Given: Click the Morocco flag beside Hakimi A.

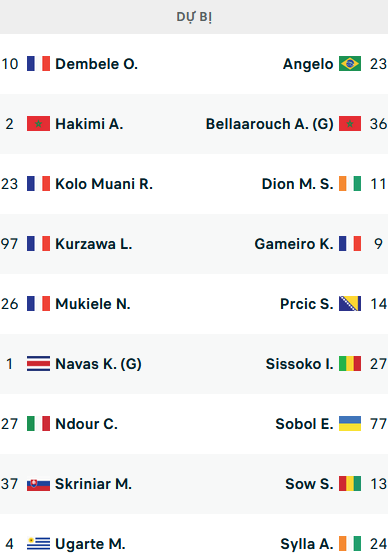Looking at the screenshot, I should 38,124.
